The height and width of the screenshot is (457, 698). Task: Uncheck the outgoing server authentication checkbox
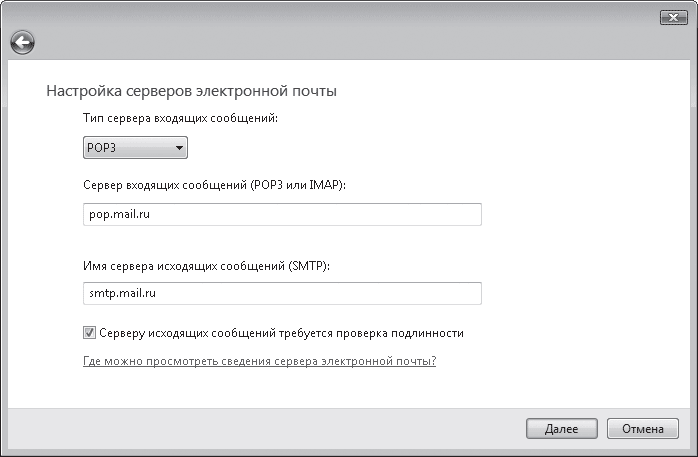[90, 332]
